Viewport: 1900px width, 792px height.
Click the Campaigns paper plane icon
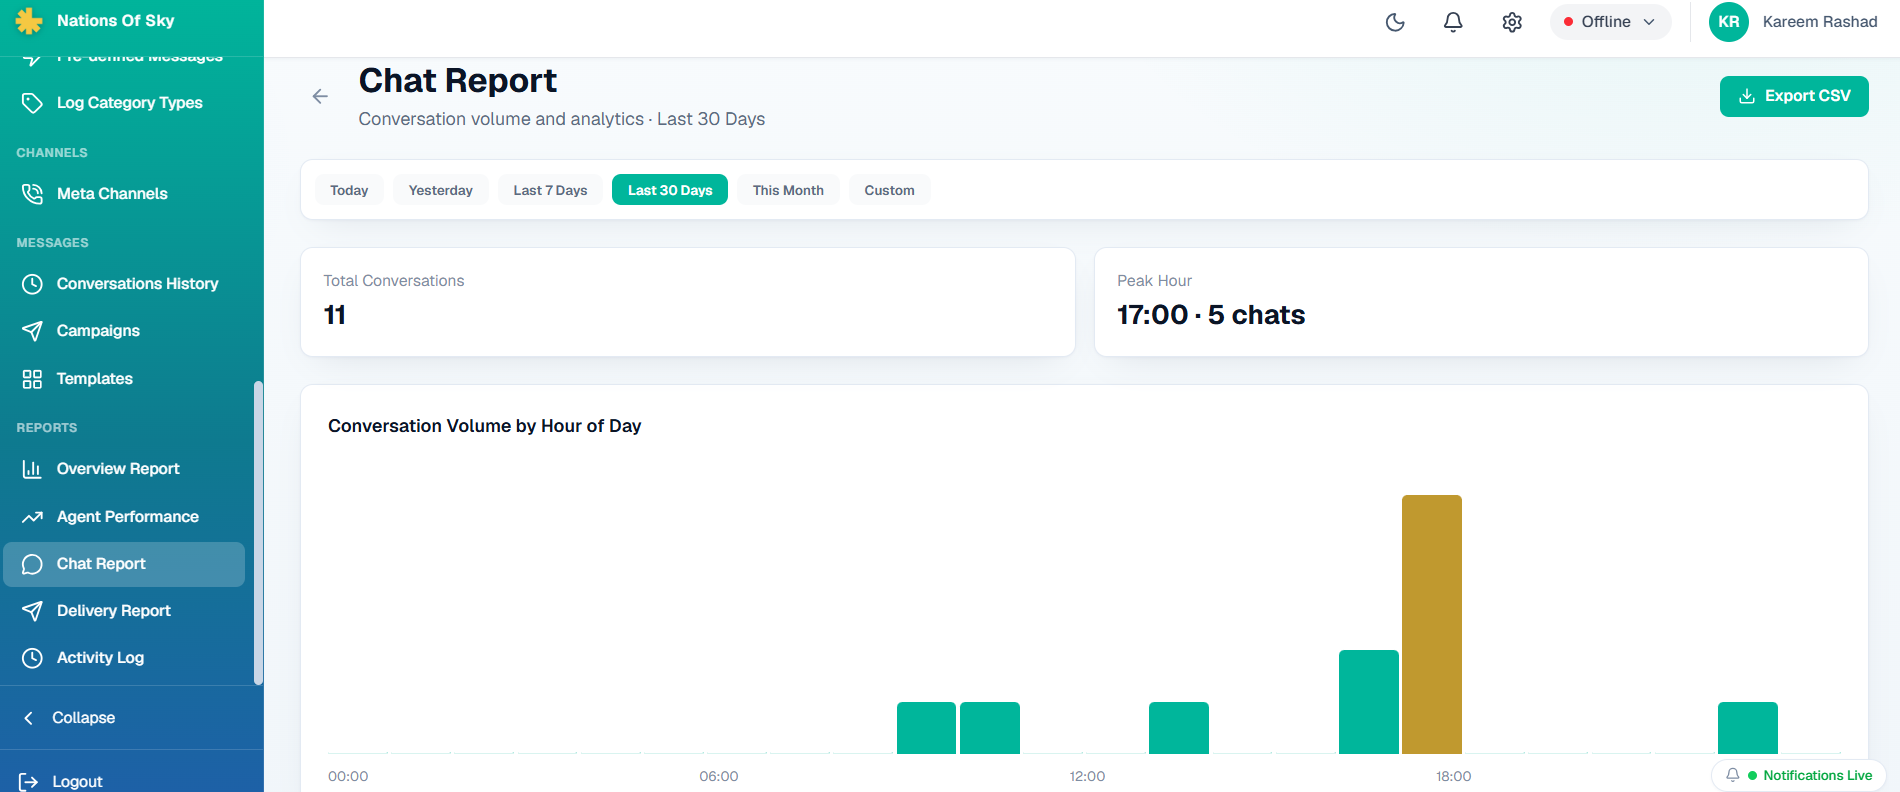pos(32,331)
